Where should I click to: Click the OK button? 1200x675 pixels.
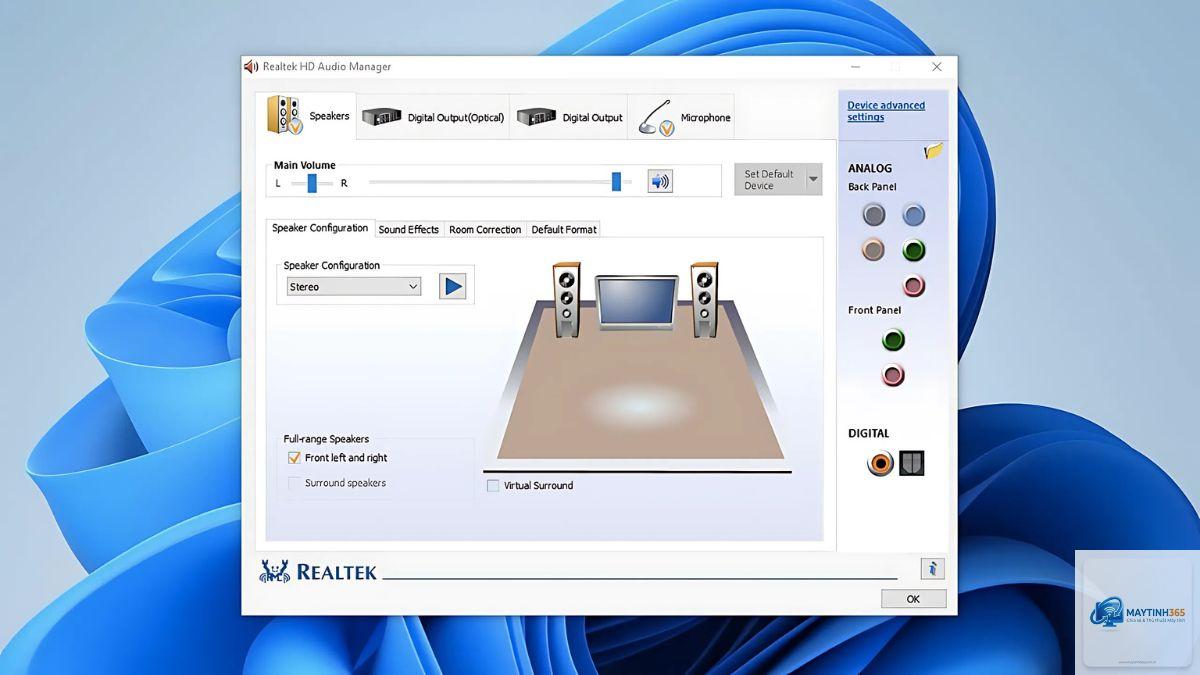pyautogui.click(x=913, y=599)
